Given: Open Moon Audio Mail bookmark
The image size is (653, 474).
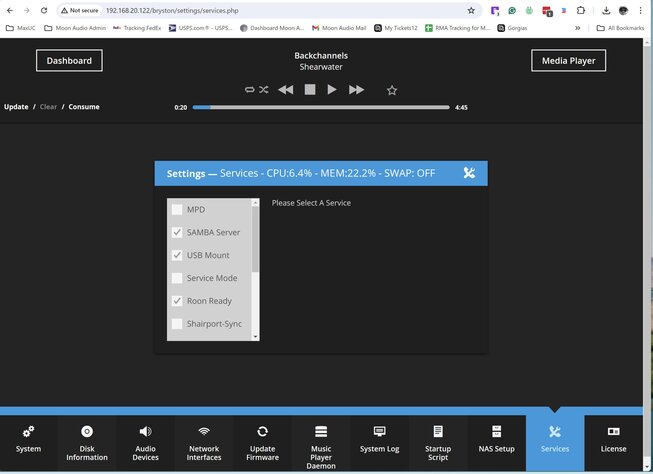Looking at the screenshot, I should pos(339,28).
